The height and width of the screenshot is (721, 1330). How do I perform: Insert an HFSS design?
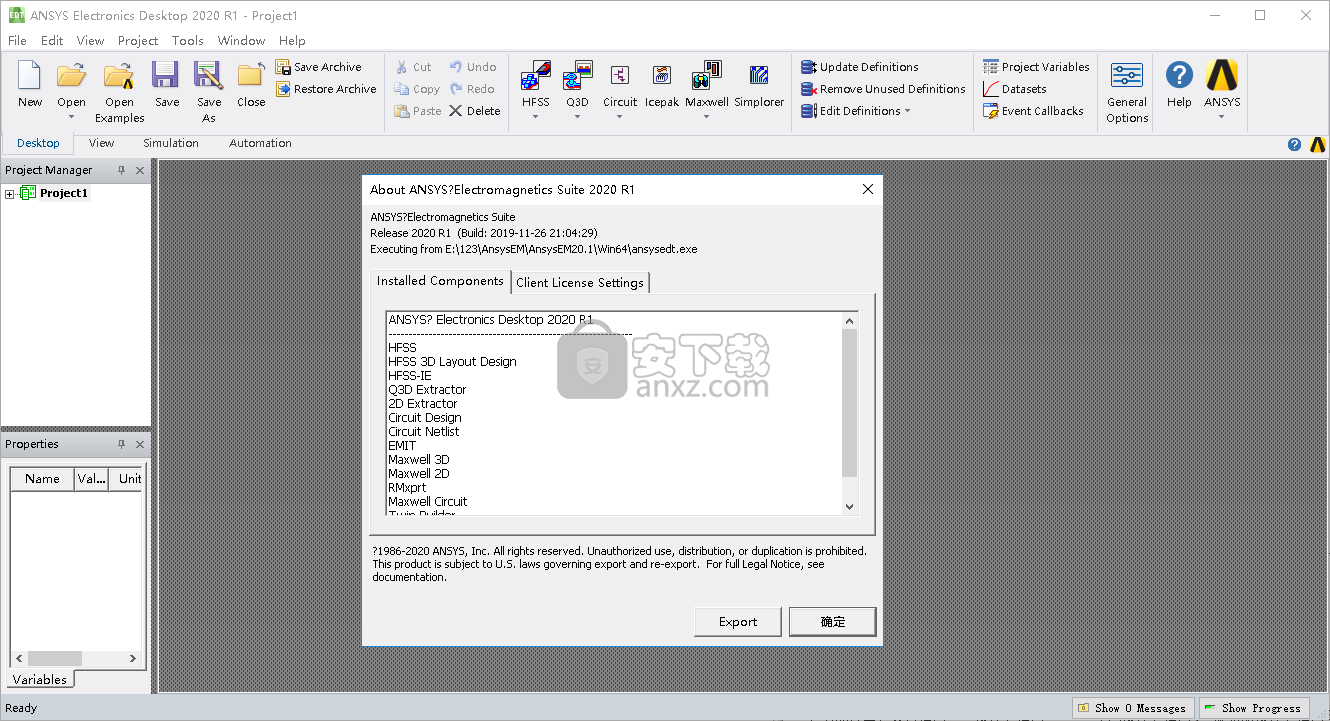coord(535,84)
